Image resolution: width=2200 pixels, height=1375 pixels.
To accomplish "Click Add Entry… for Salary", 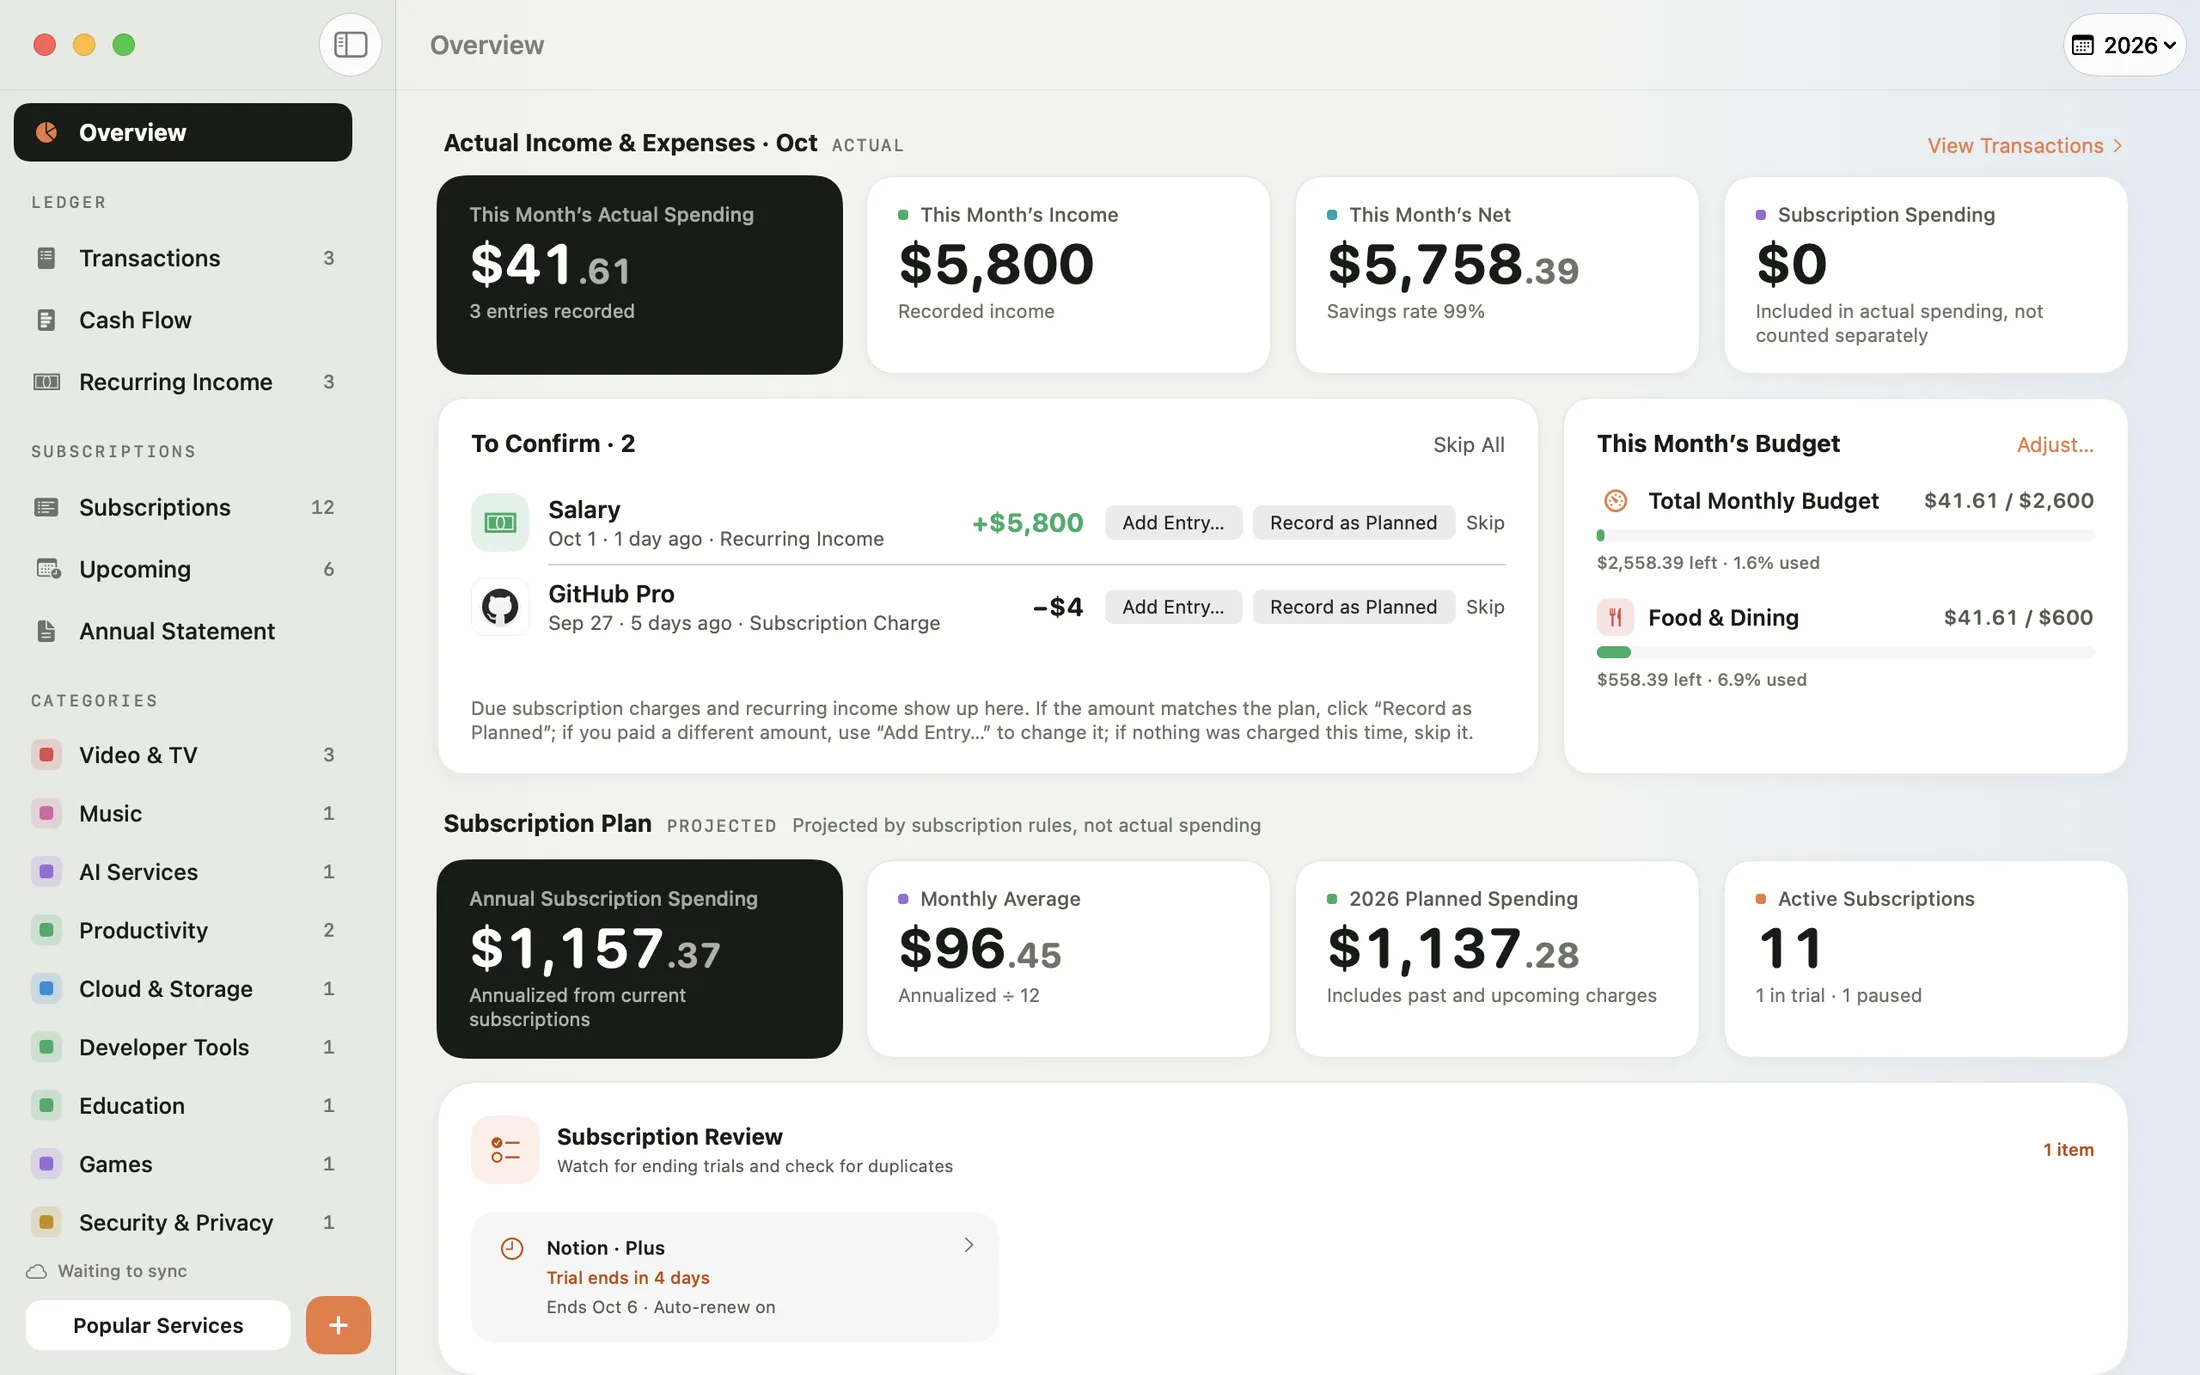I will [1173, 522].
